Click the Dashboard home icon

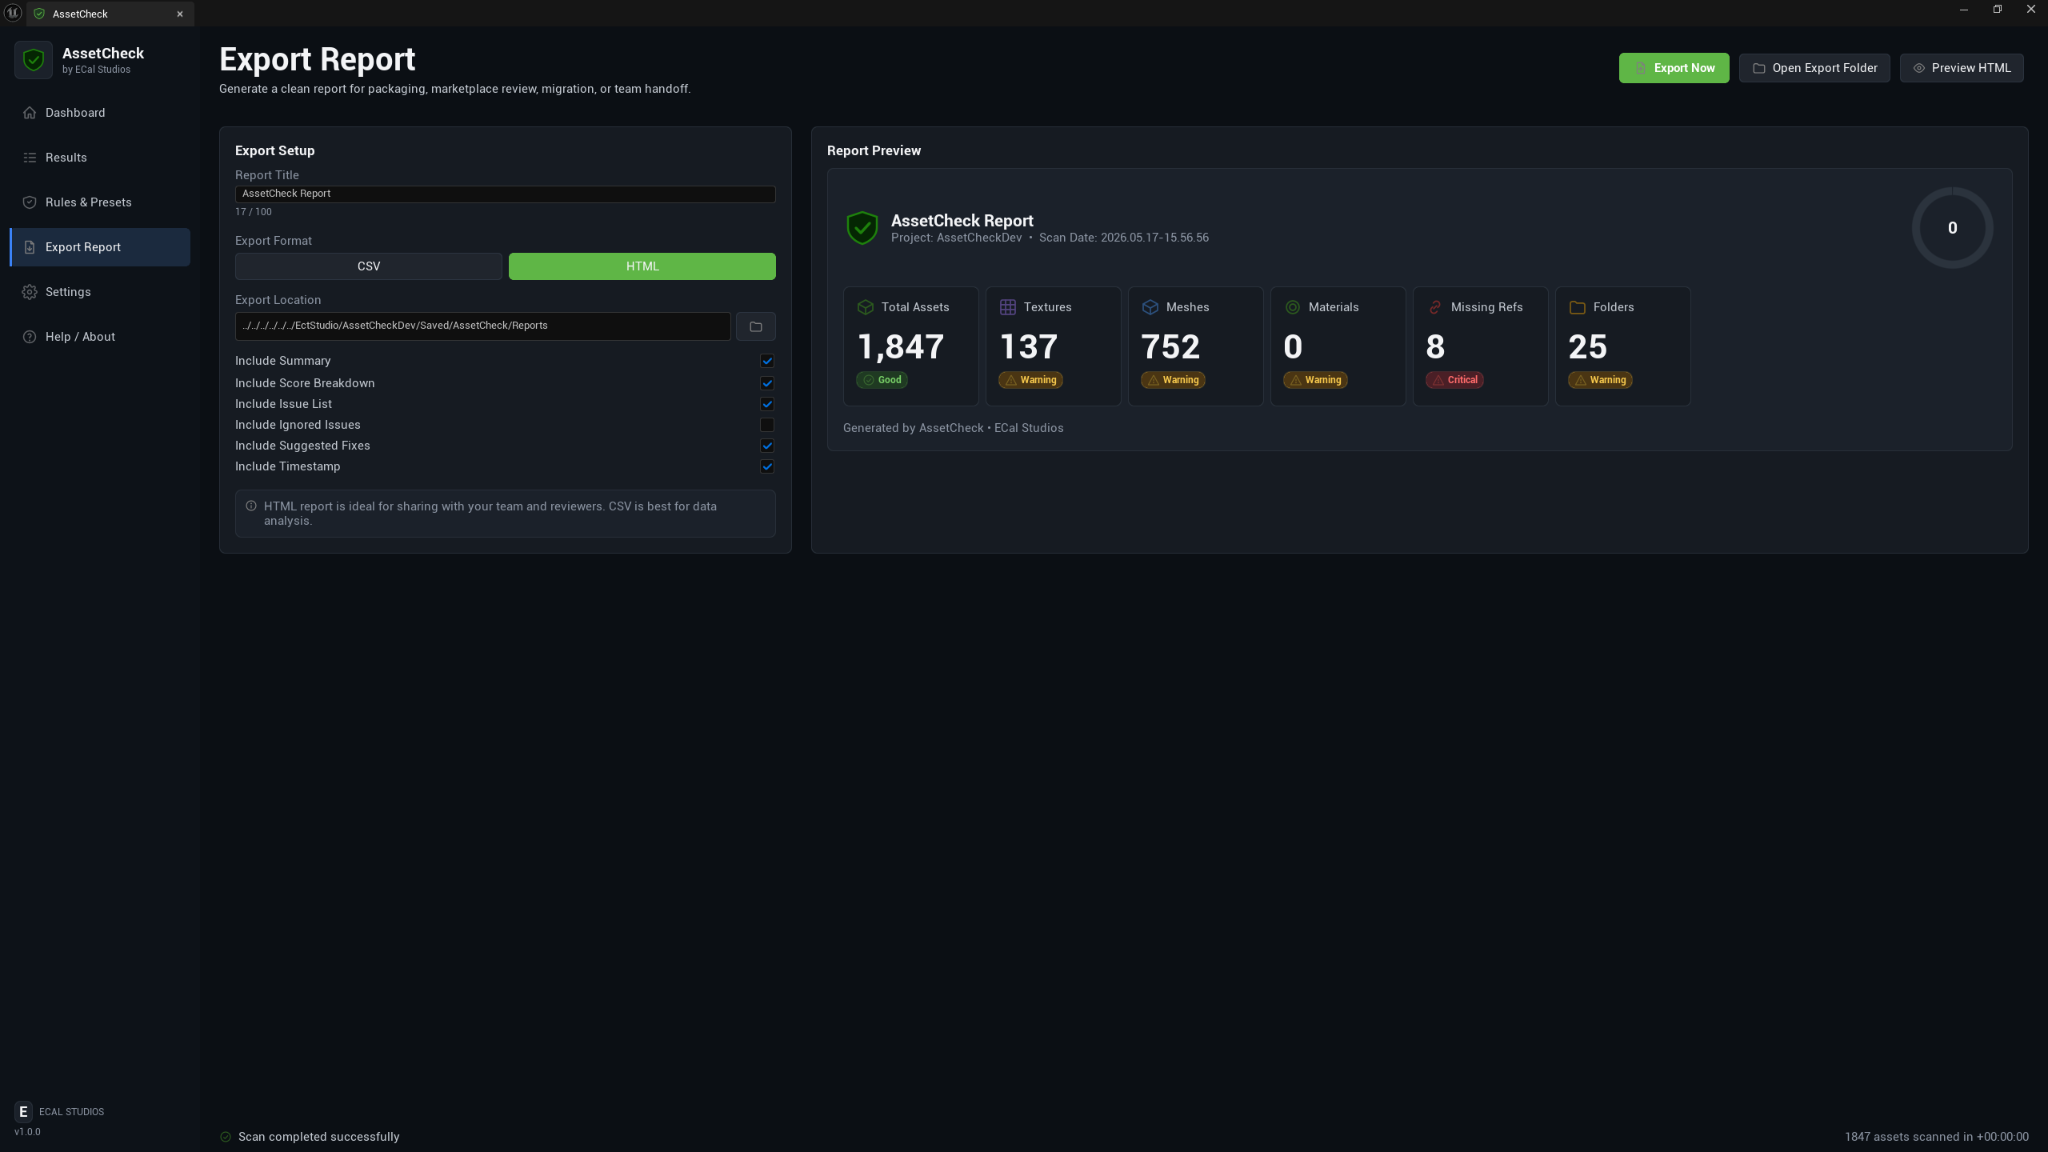click(30, 113)
